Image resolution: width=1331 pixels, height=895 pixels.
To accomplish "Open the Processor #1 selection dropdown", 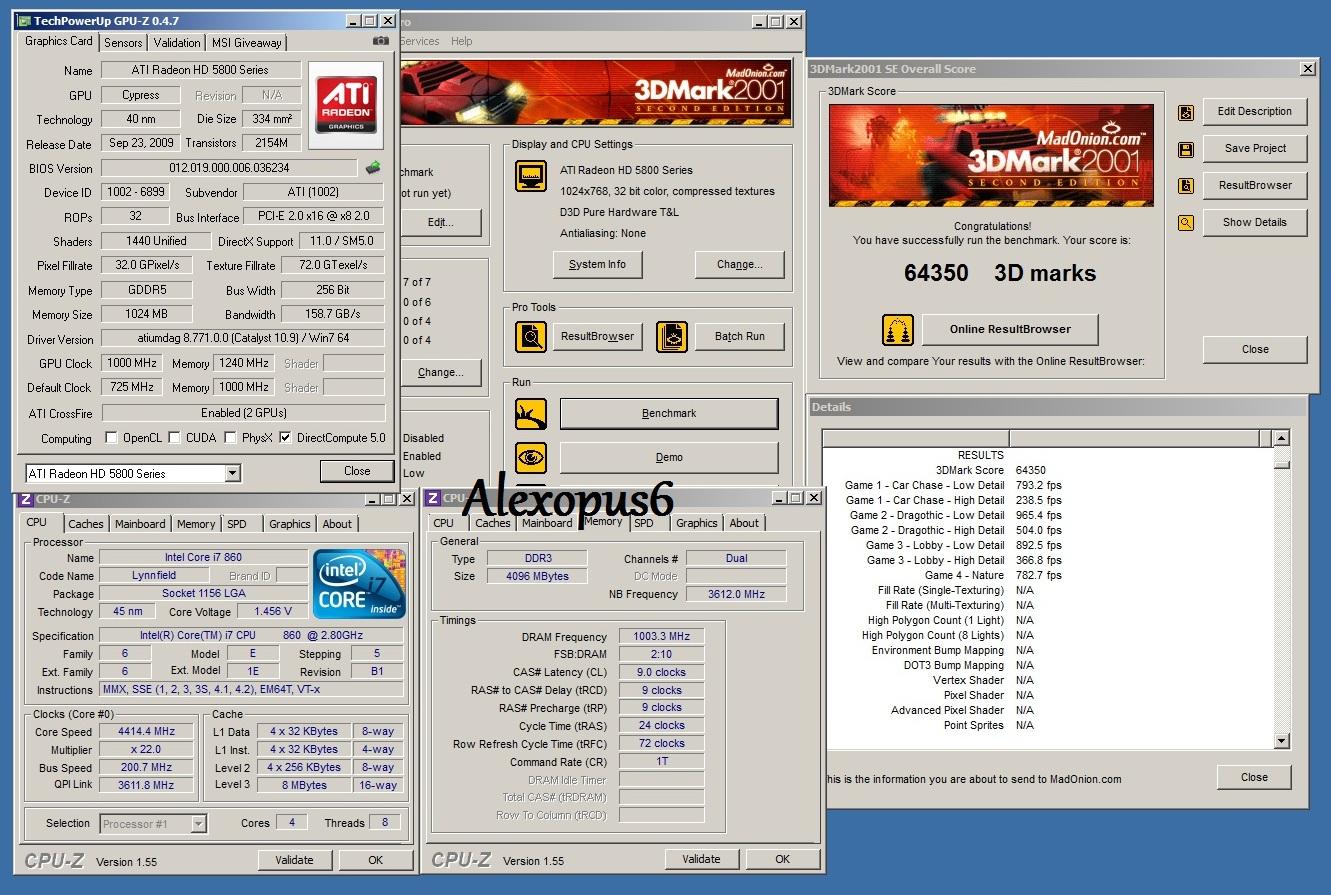I will coord(198,824).
